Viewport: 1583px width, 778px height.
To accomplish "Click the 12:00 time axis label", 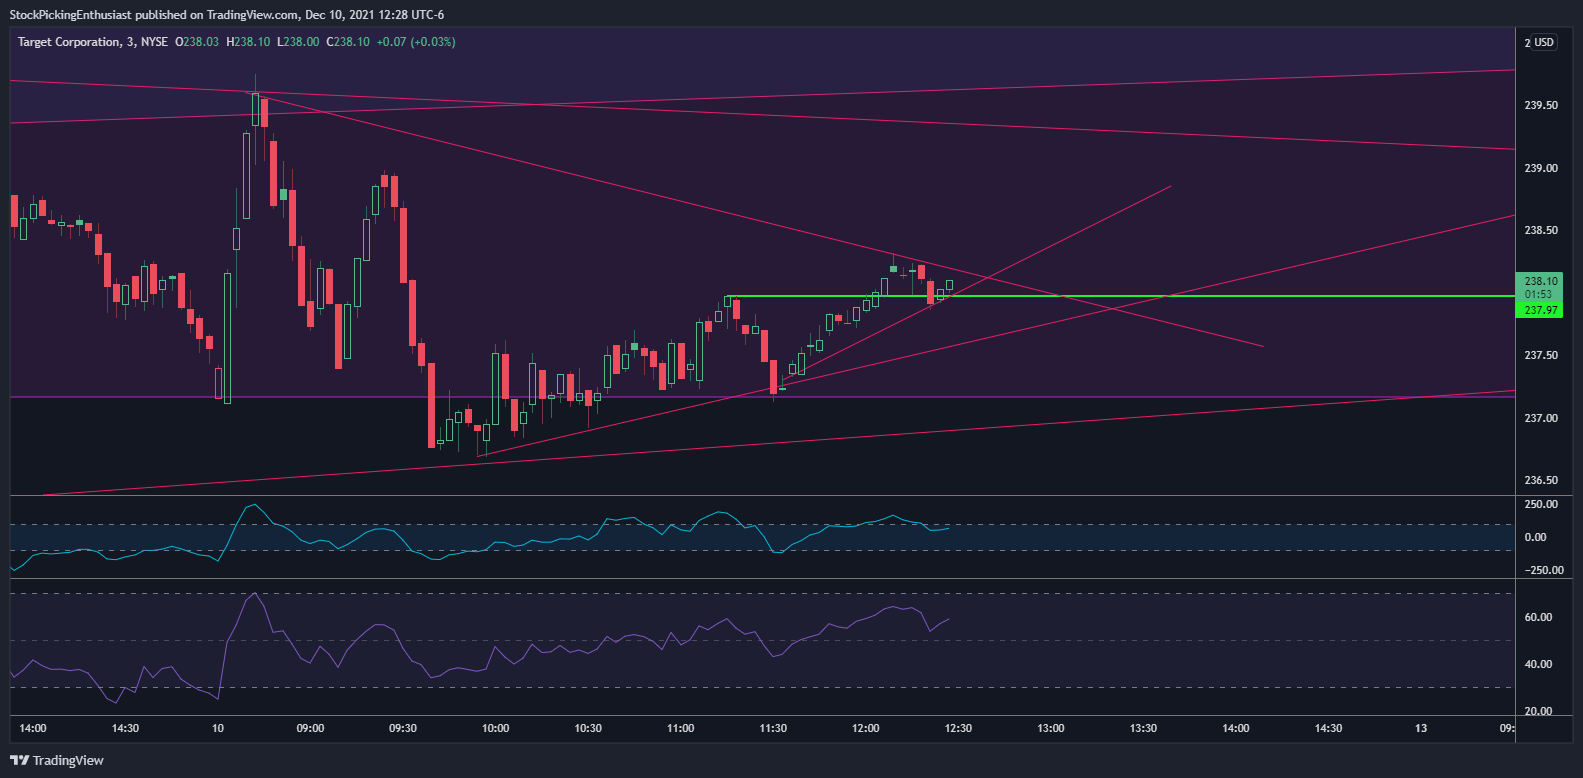I will point(865,728).
